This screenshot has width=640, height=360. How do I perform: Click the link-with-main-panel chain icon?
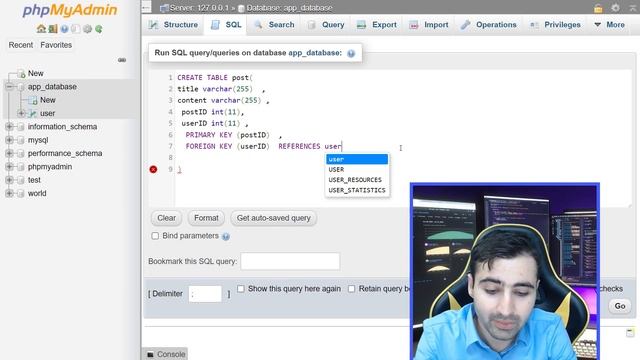click(x=122, y=60)
